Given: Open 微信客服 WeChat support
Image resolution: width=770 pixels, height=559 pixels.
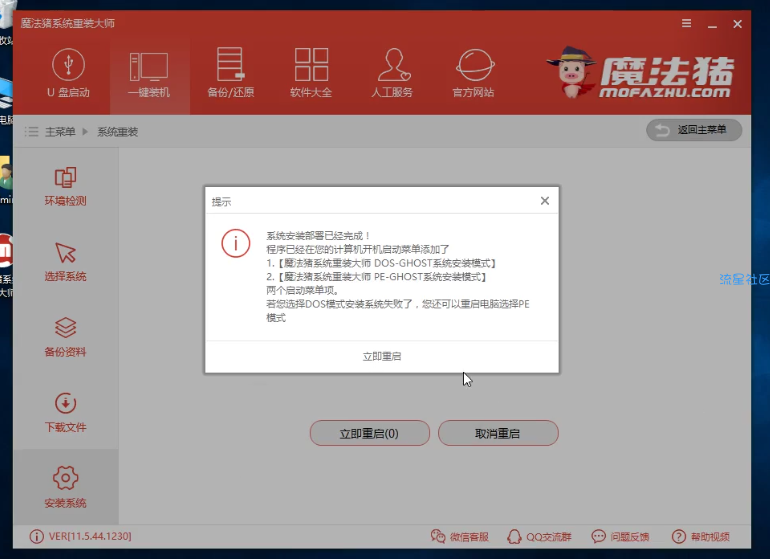Looking at the screenshot, I should point(460,536).
